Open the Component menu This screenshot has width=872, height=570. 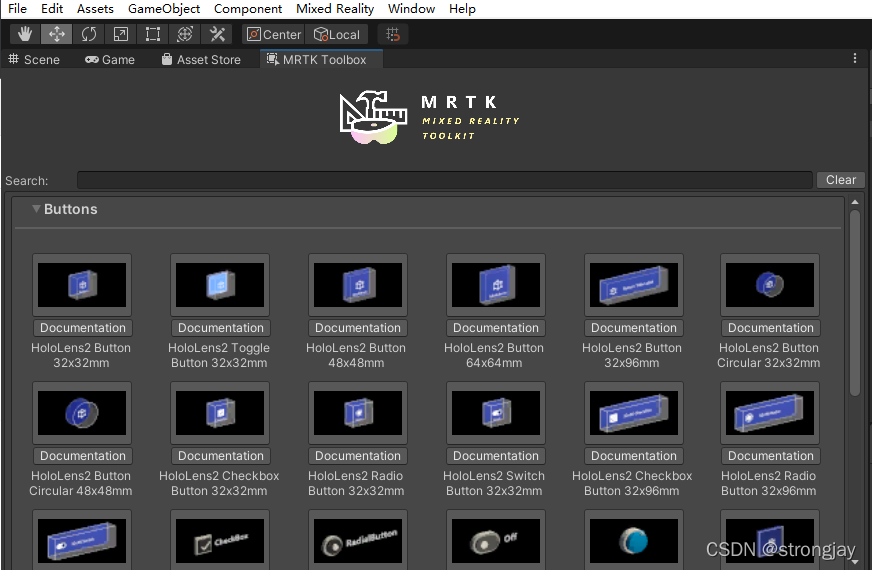[248, 9]
